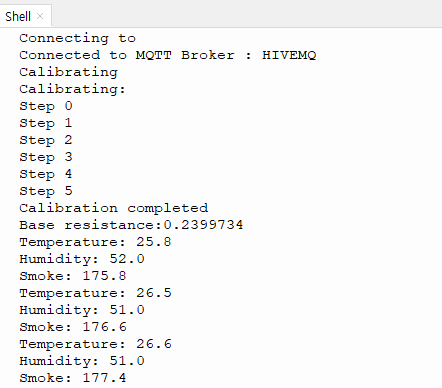Click the 'Connecting to' output line
This screenshot has width=442, height=388.
click(x=77, y=38)
